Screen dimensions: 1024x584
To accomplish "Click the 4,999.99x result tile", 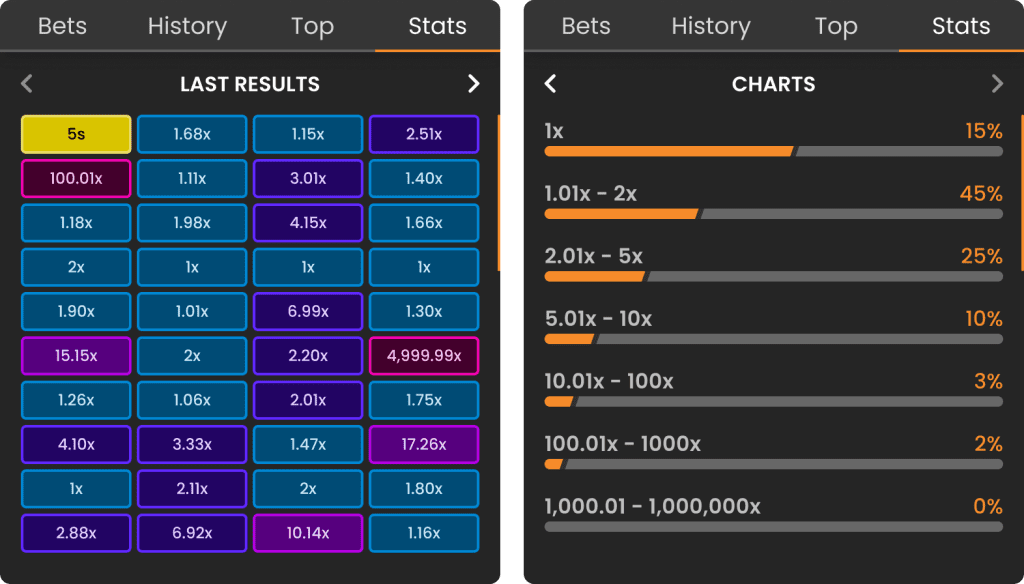I will [x=424, y=356].
